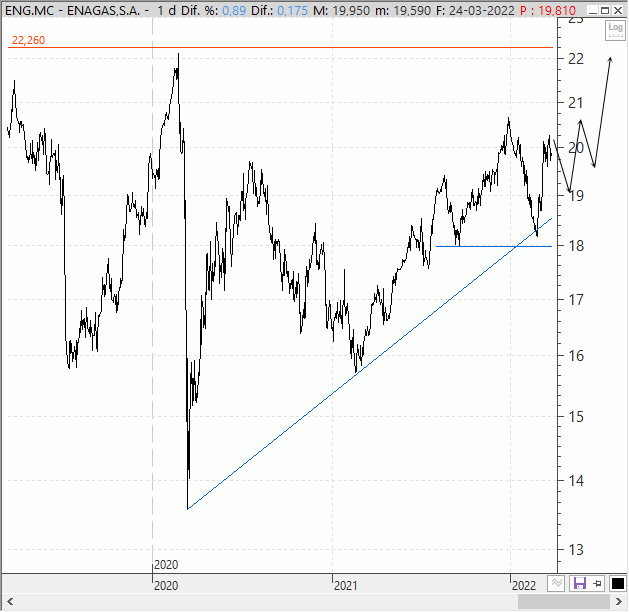The width and height of the screenshot is (629, 612).
Task: Click the 20 price axis label
Action: (x=576, y=148)
